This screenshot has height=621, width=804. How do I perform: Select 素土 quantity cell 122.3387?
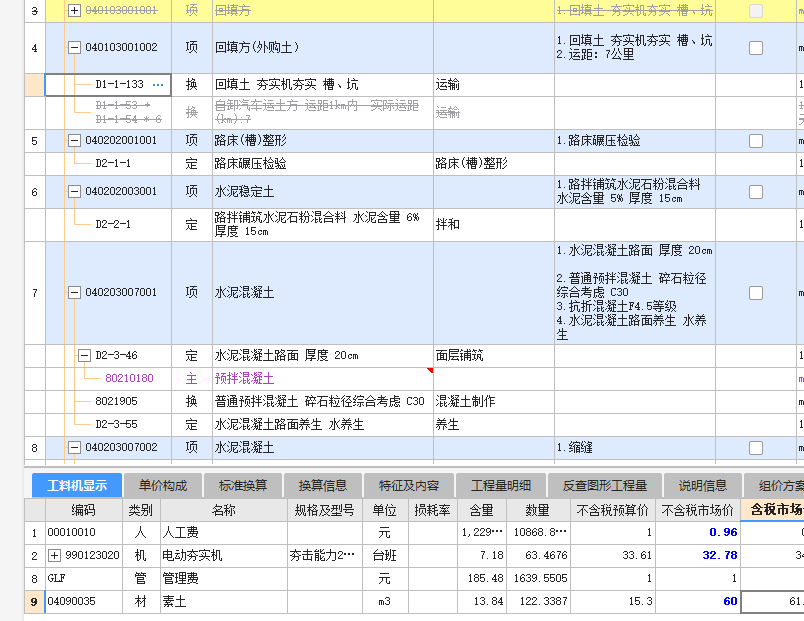(x=538, y=602)
